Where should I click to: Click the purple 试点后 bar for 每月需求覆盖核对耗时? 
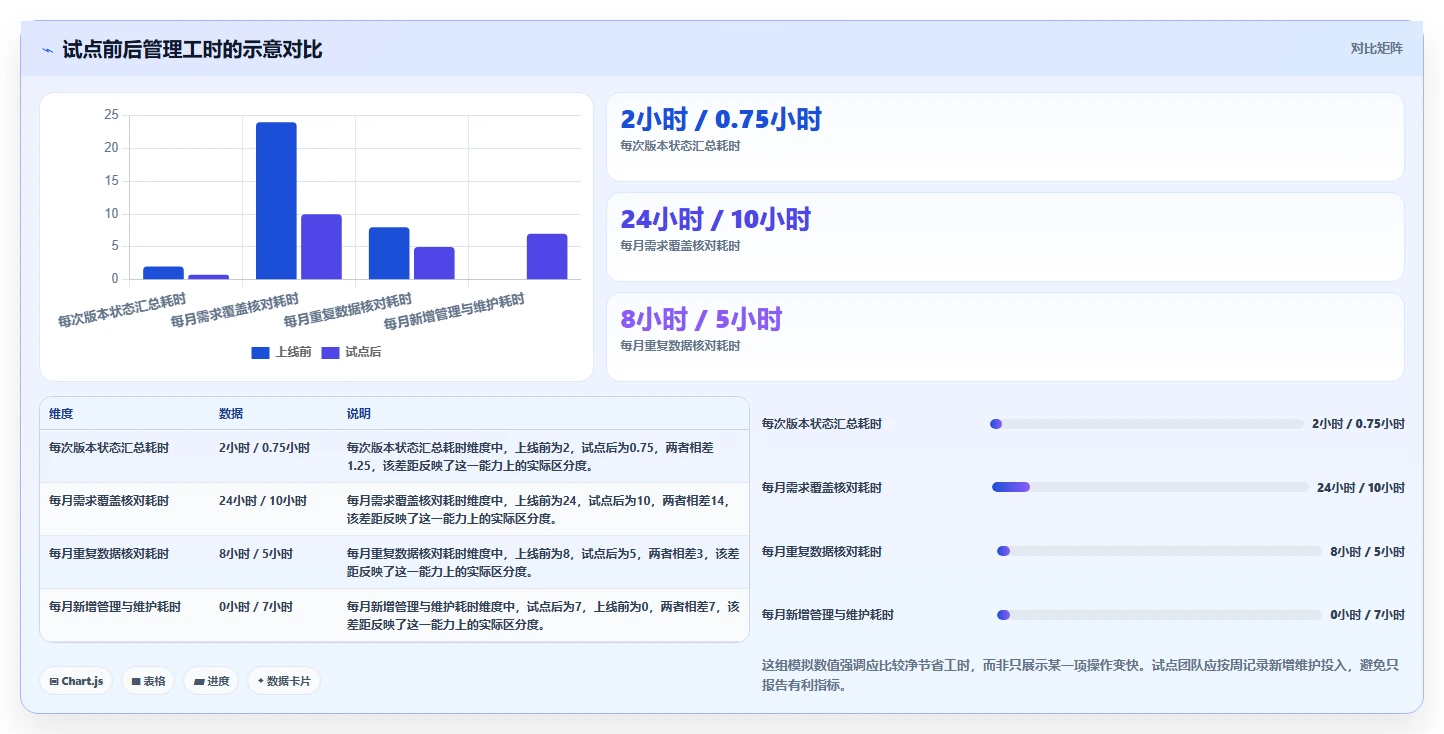[321, 247]
